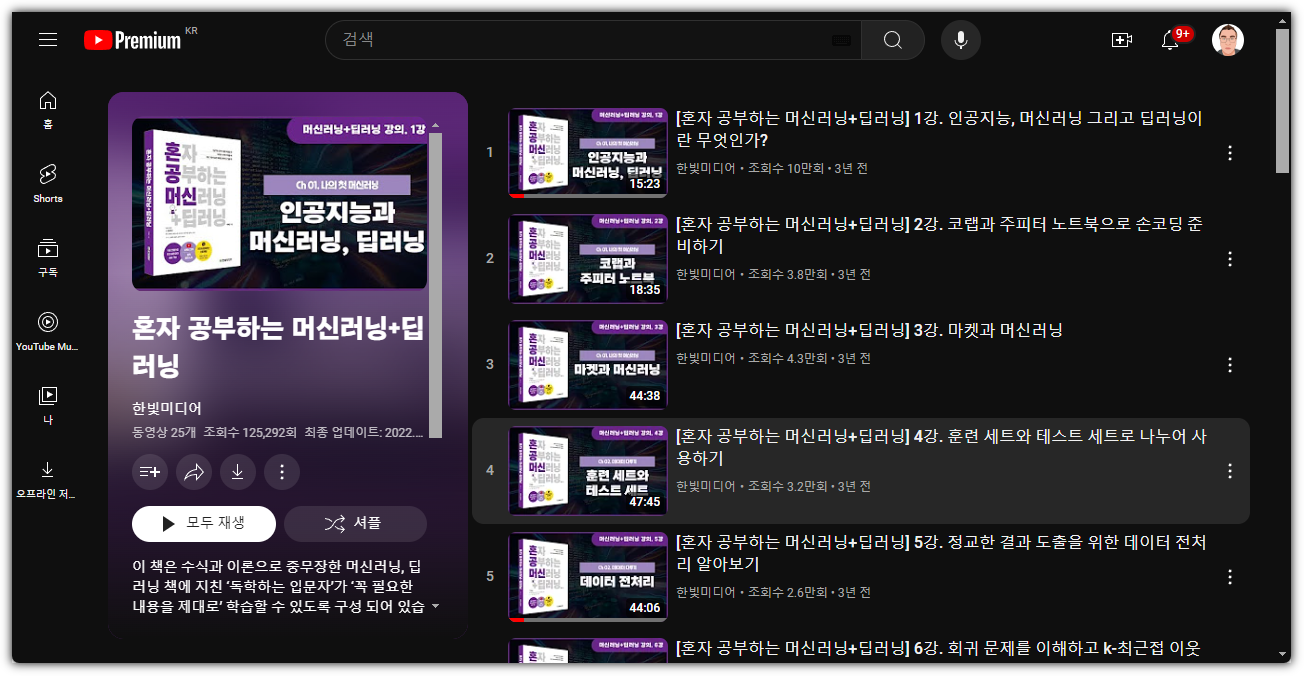This screenshot has height=676, width=1304.
Task: Play the 2강 video thumbnail
Action: [x=588, y=259]
